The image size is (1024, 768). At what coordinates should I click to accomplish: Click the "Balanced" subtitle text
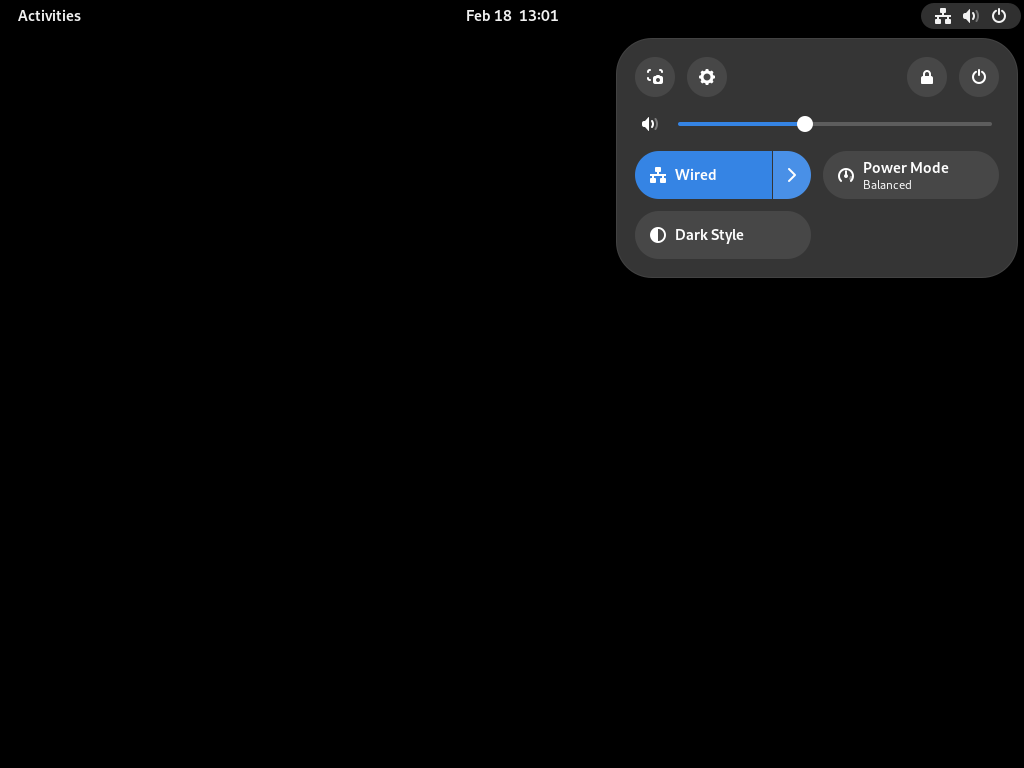tap(887, 185)
